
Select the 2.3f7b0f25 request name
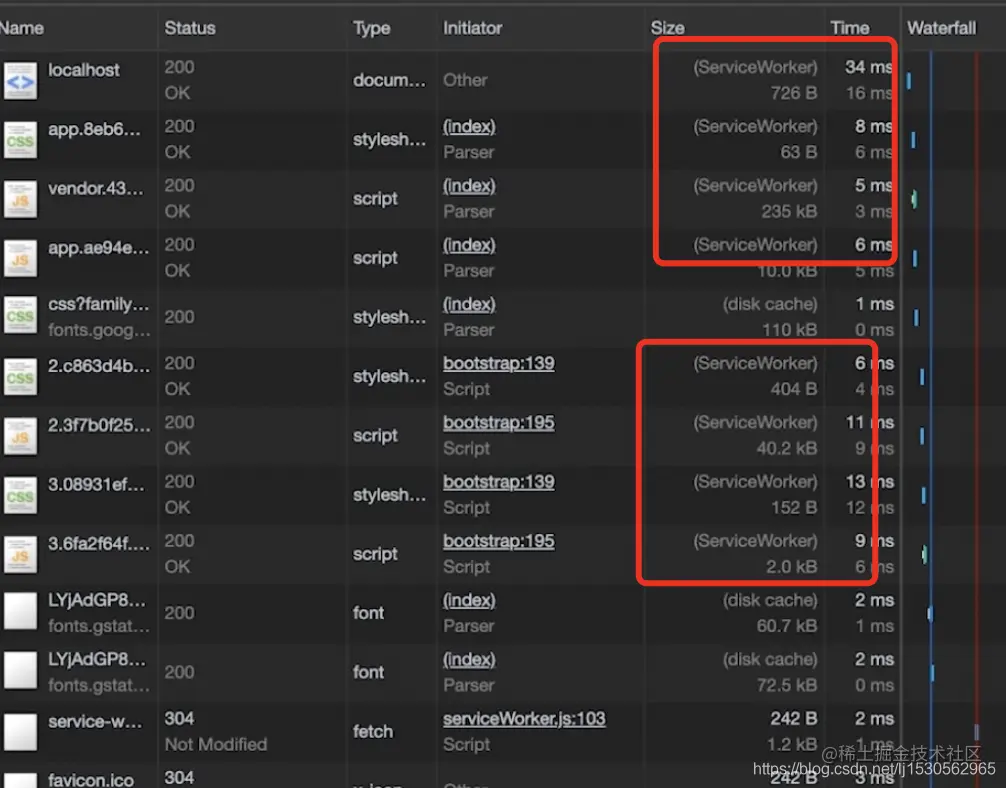(99, 425)
